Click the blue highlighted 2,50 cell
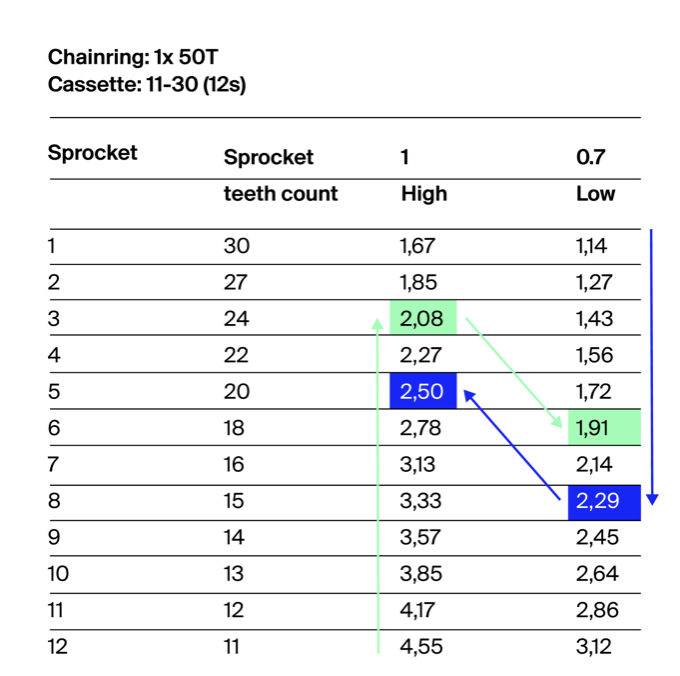680x676 pixels. pos(423,391)
